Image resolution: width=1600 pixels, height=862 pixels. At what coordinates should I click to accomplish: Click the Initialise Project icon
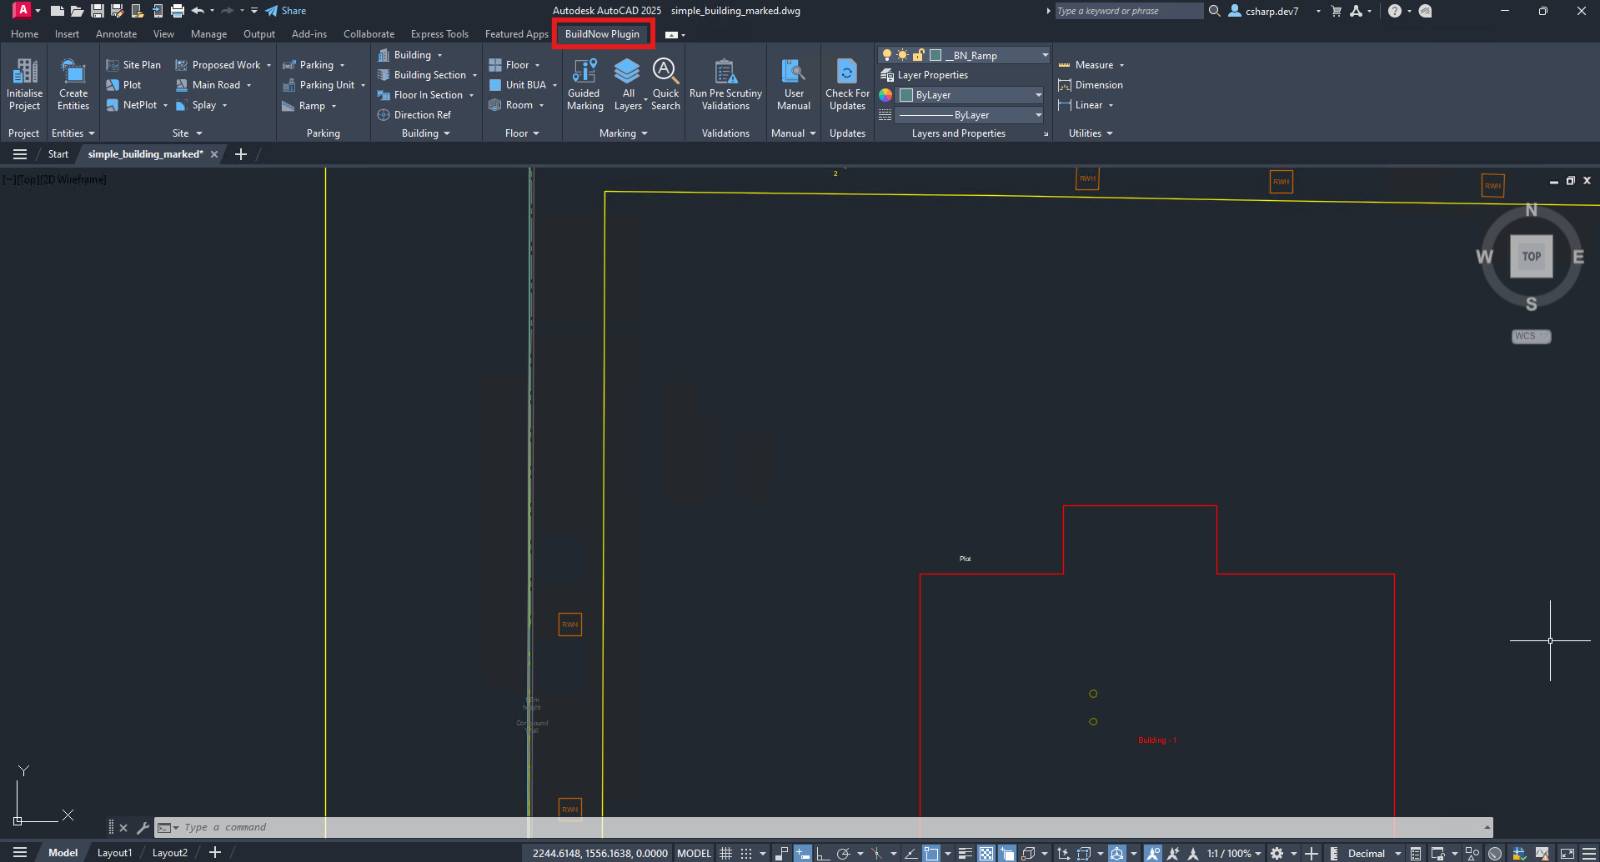(24, 72)
